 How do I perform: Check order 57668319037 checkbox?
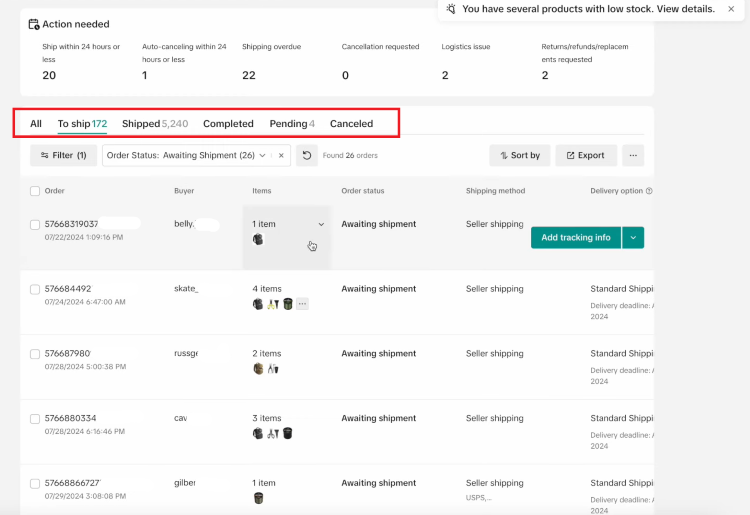coord(35,225)
